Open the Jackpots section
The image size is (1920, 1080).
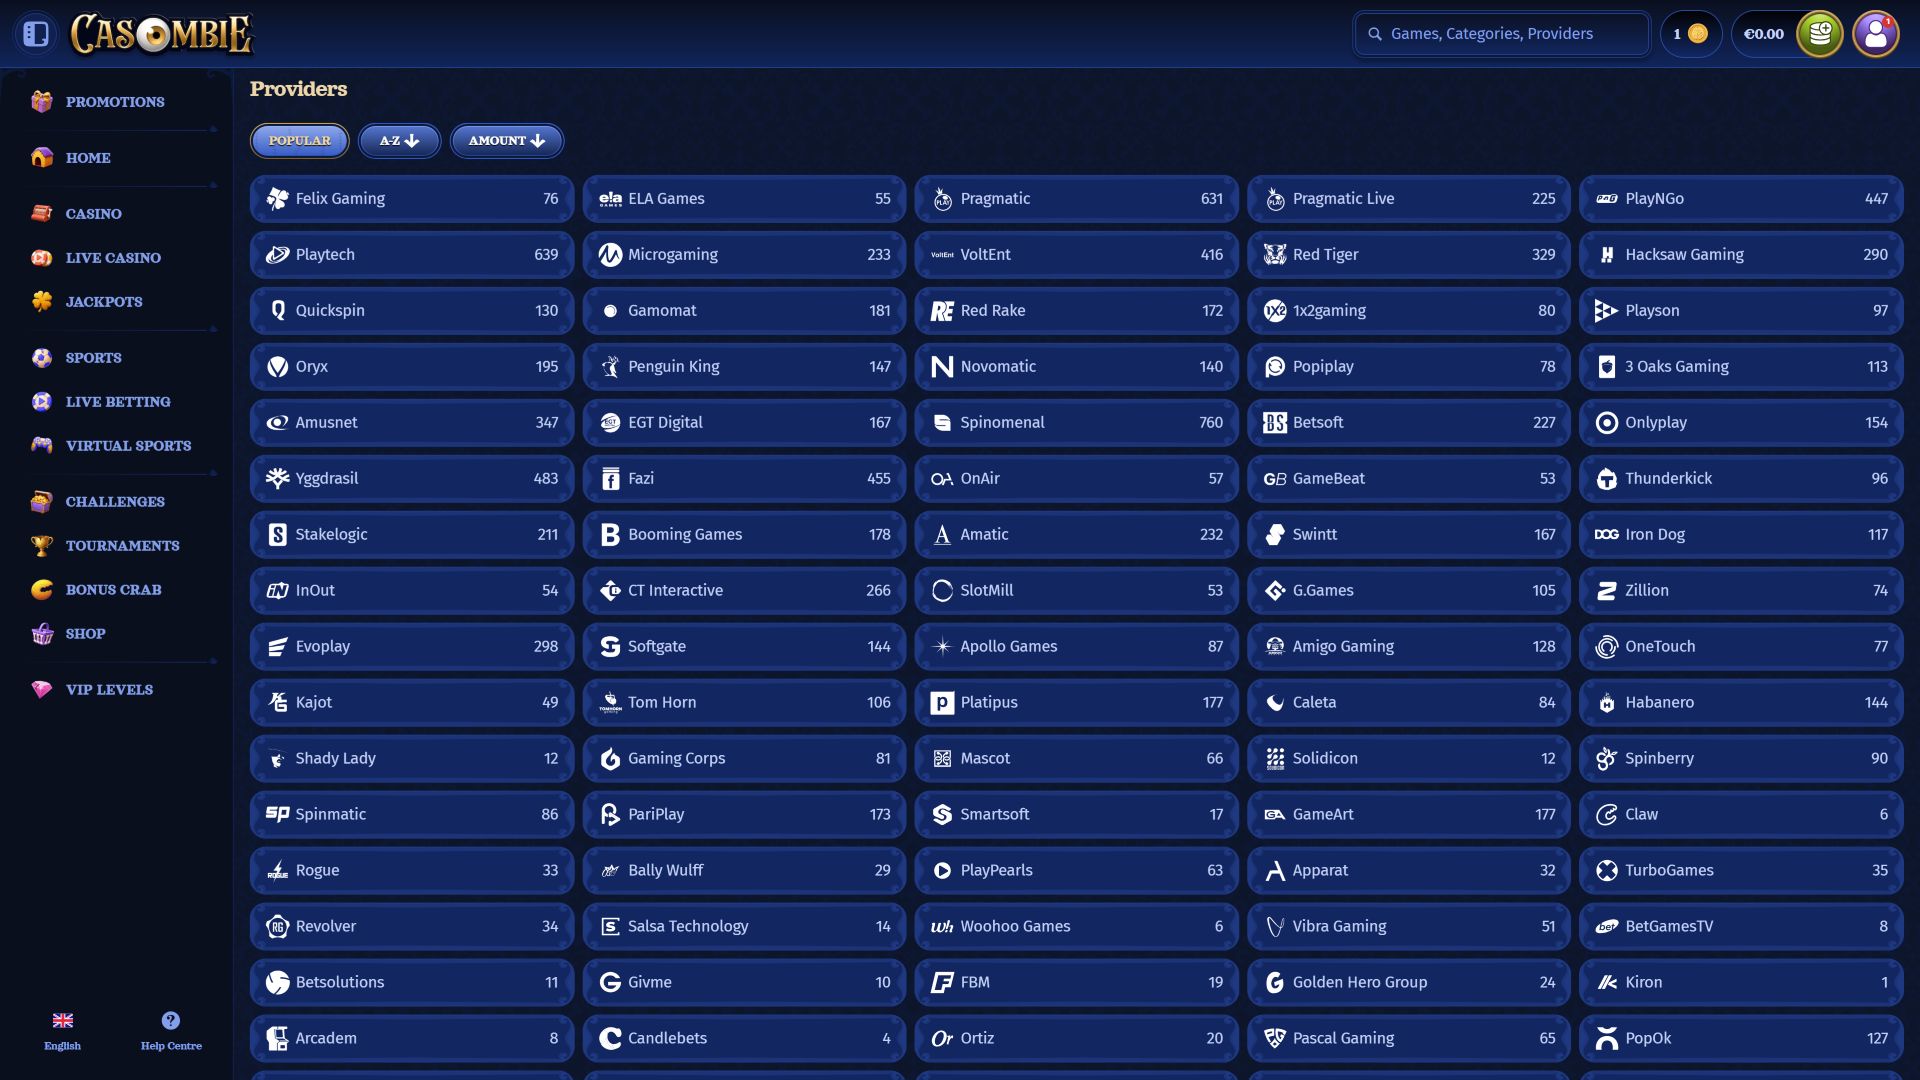click(x=104, y=302)
